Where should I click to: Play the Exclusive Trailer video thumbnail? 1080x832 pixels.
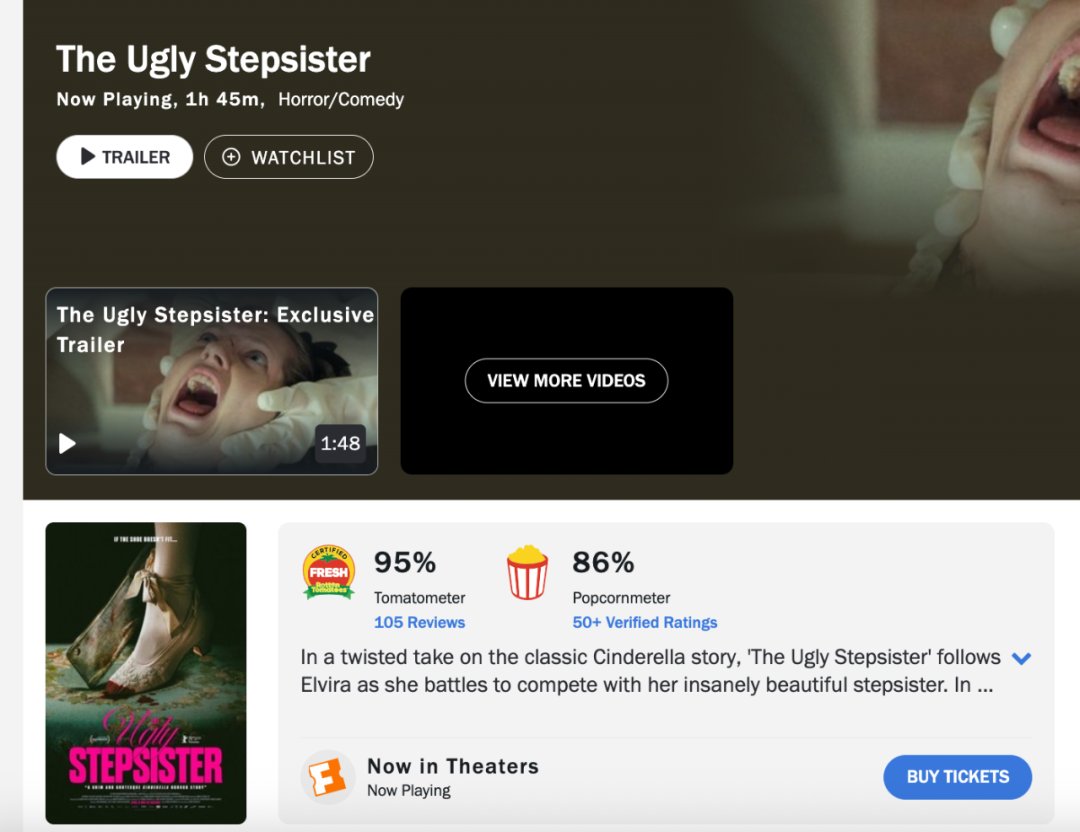pyautogui.click(x=211, y=381)
